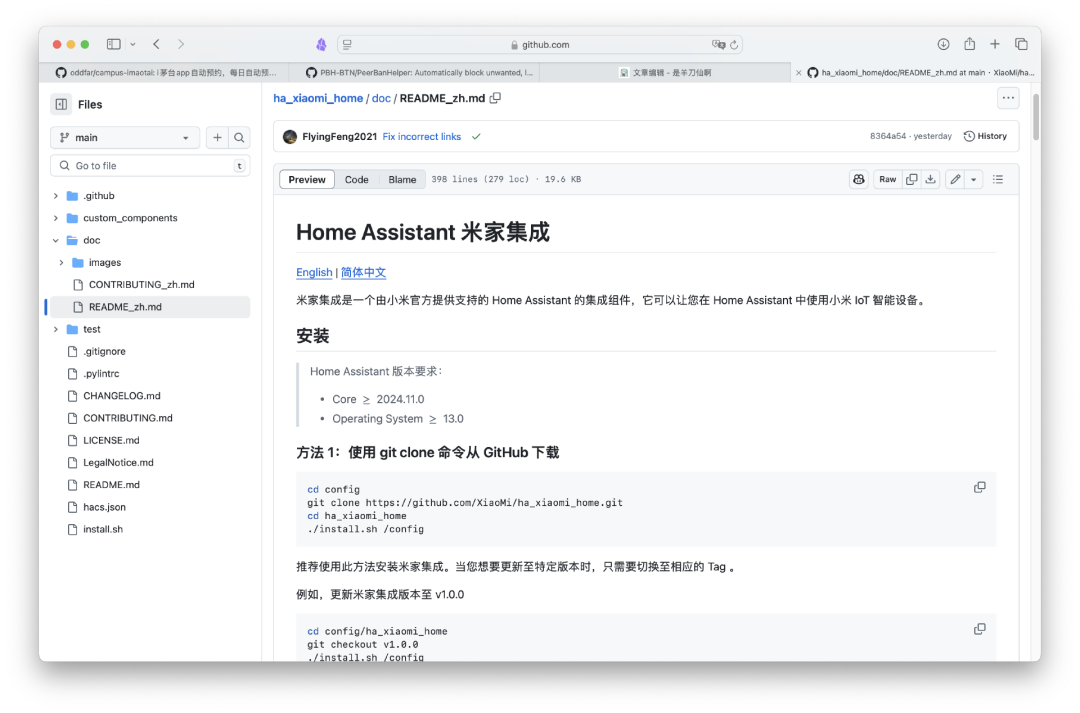The image size is (1080, 713).
Task: Download the raw README file
Action: 930,179
